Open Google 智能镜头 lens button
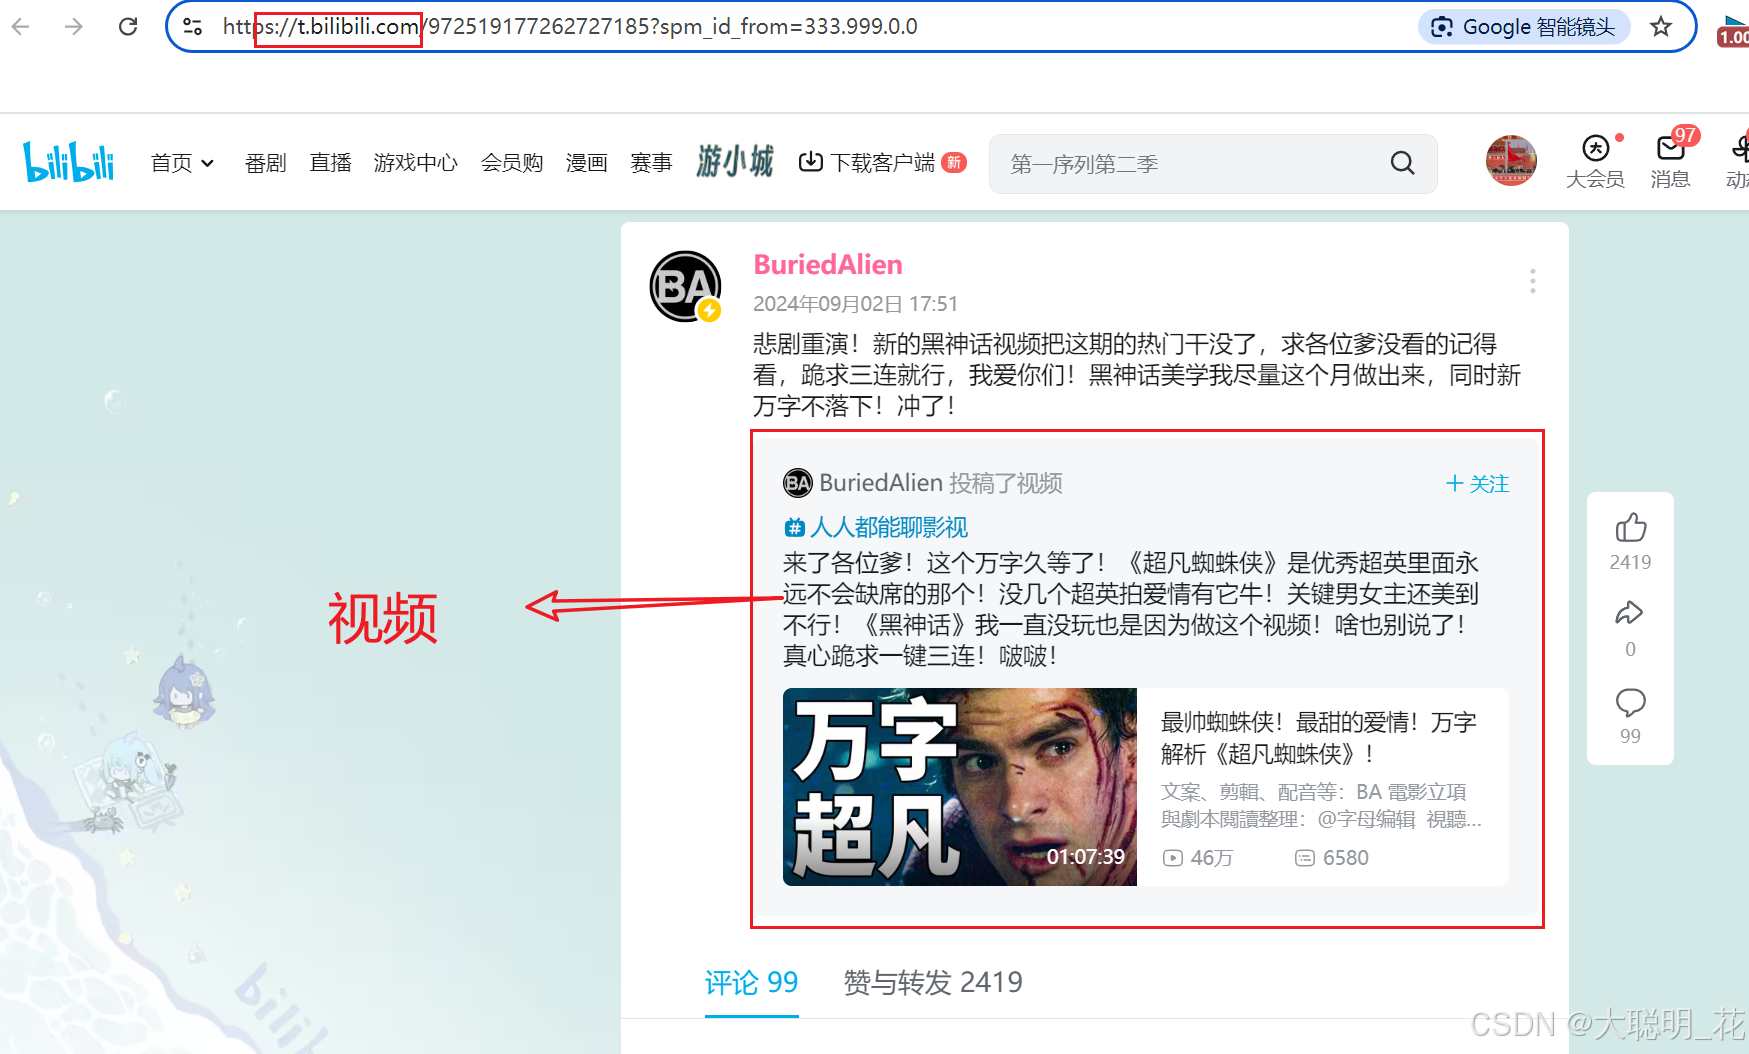This screenshot has width=1749, height=1054. coord(1524,27)
